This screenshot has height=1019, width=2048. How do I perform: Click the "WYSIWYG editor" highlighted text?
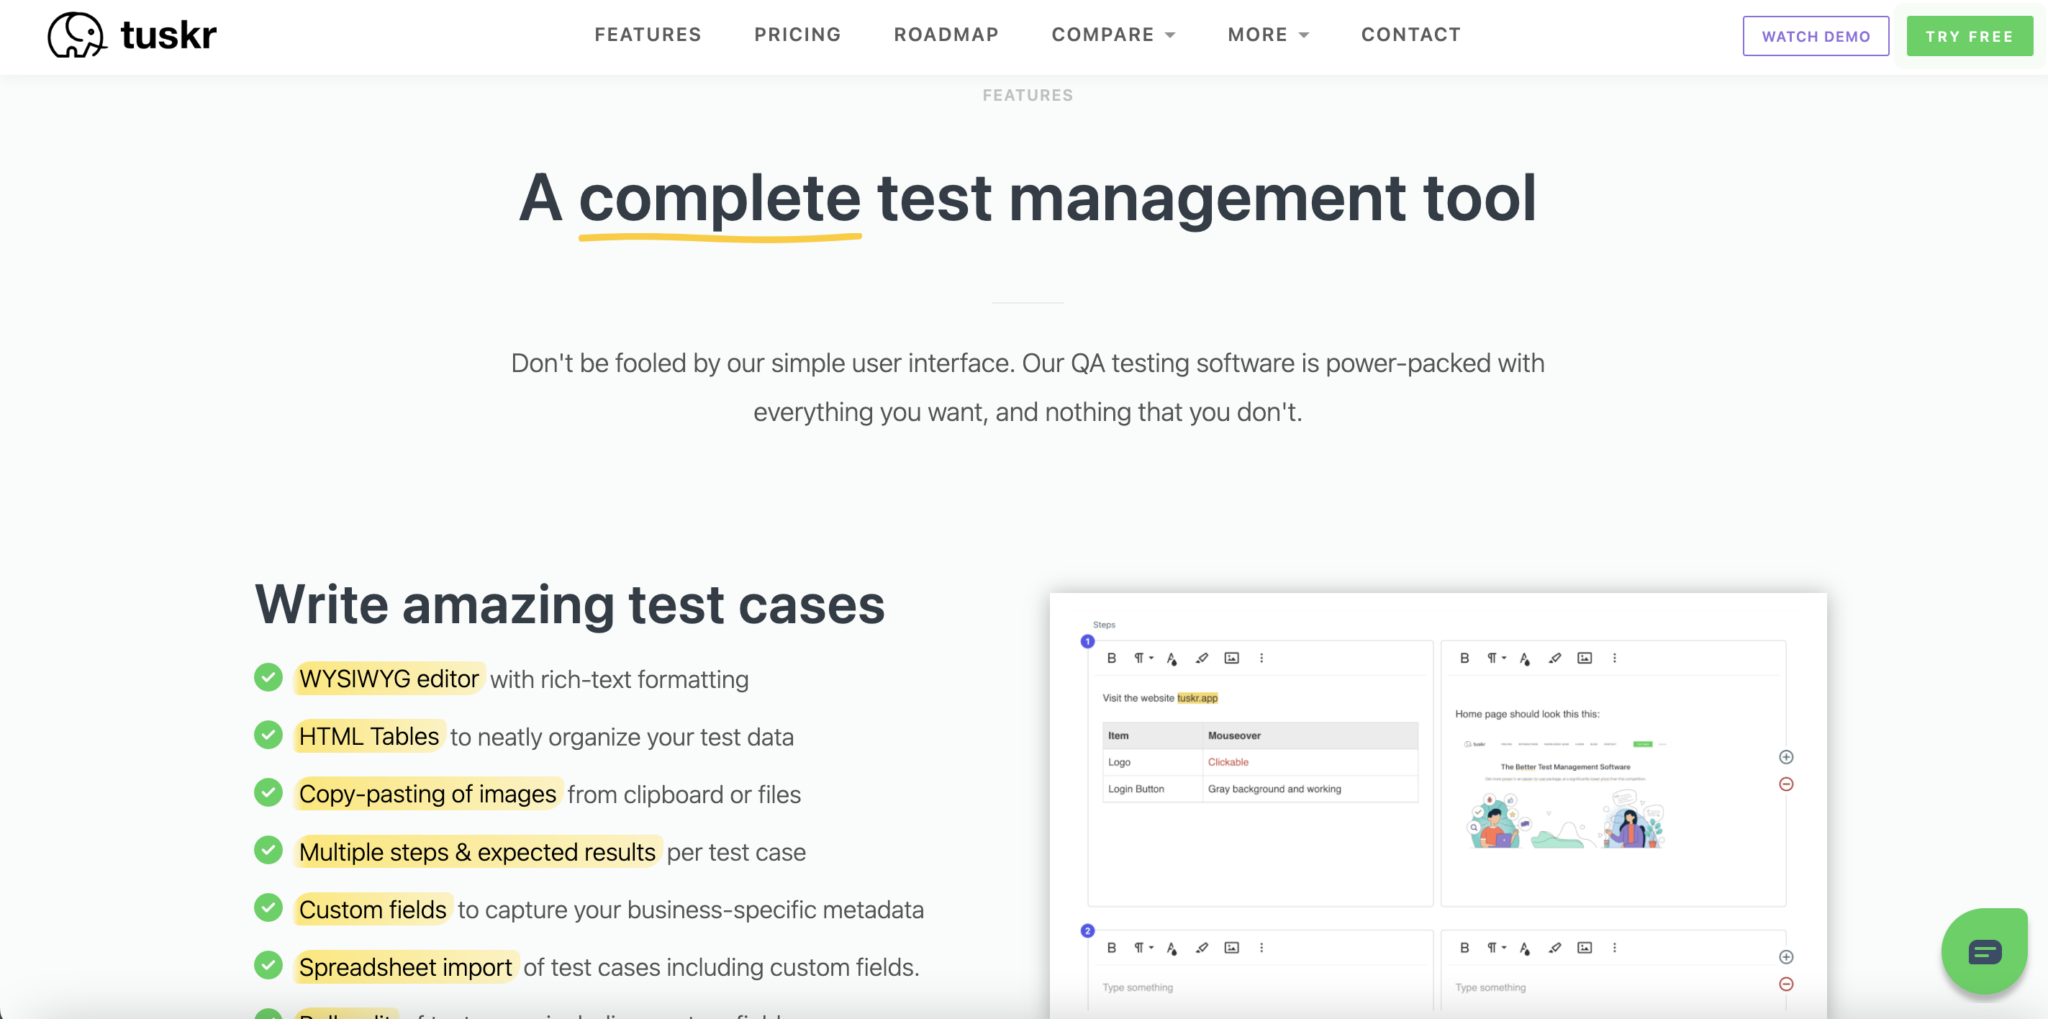(x=389, y=679)
